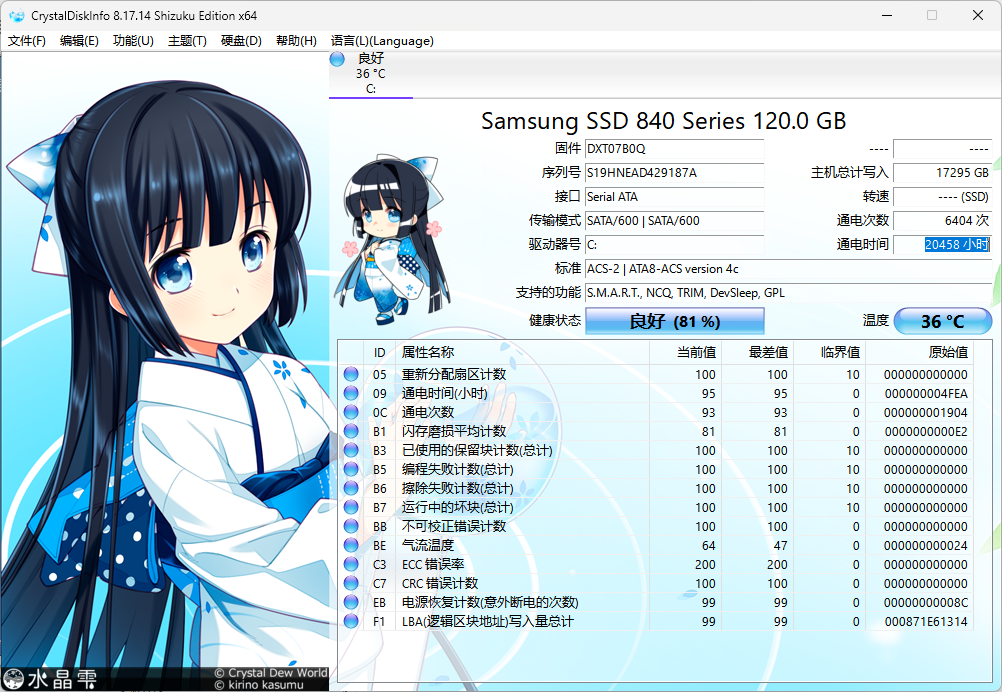The width and height of the screenshot is (1002, 692).
Task: Click the blue status orb for drive C:
Action: pyautogui.click(x=337, y=59)
